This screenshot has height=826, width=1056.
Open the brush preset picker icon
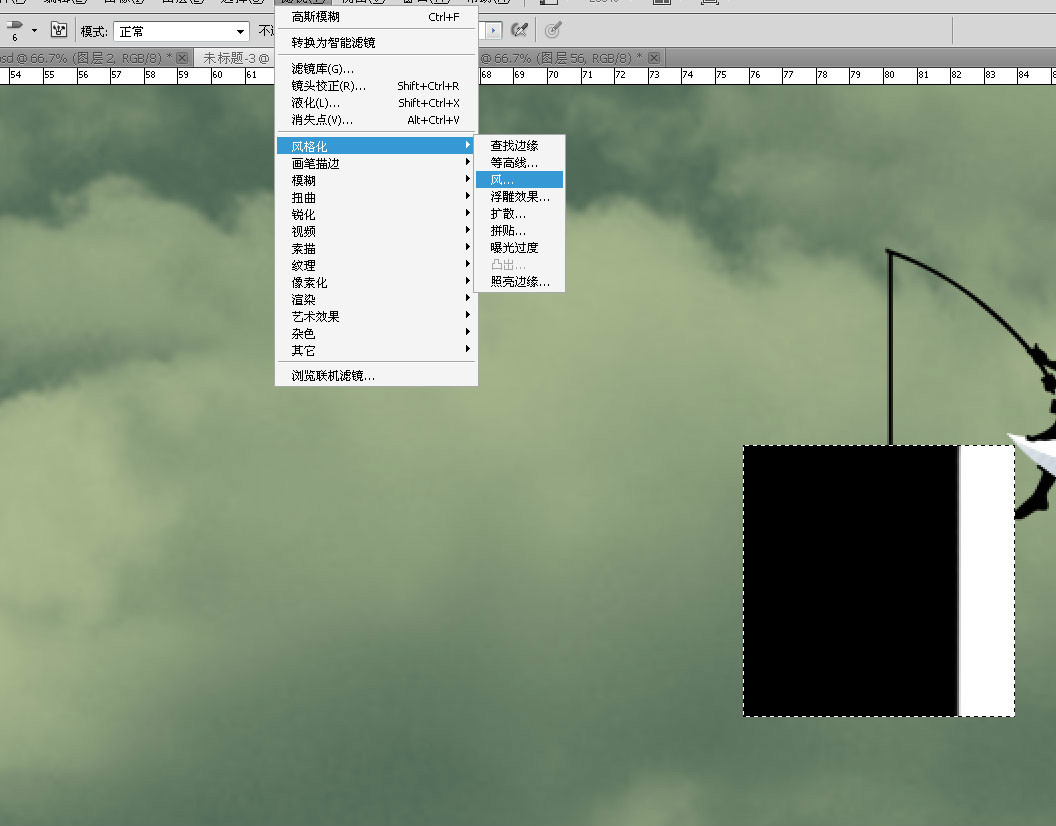click(x=14, y=30)
